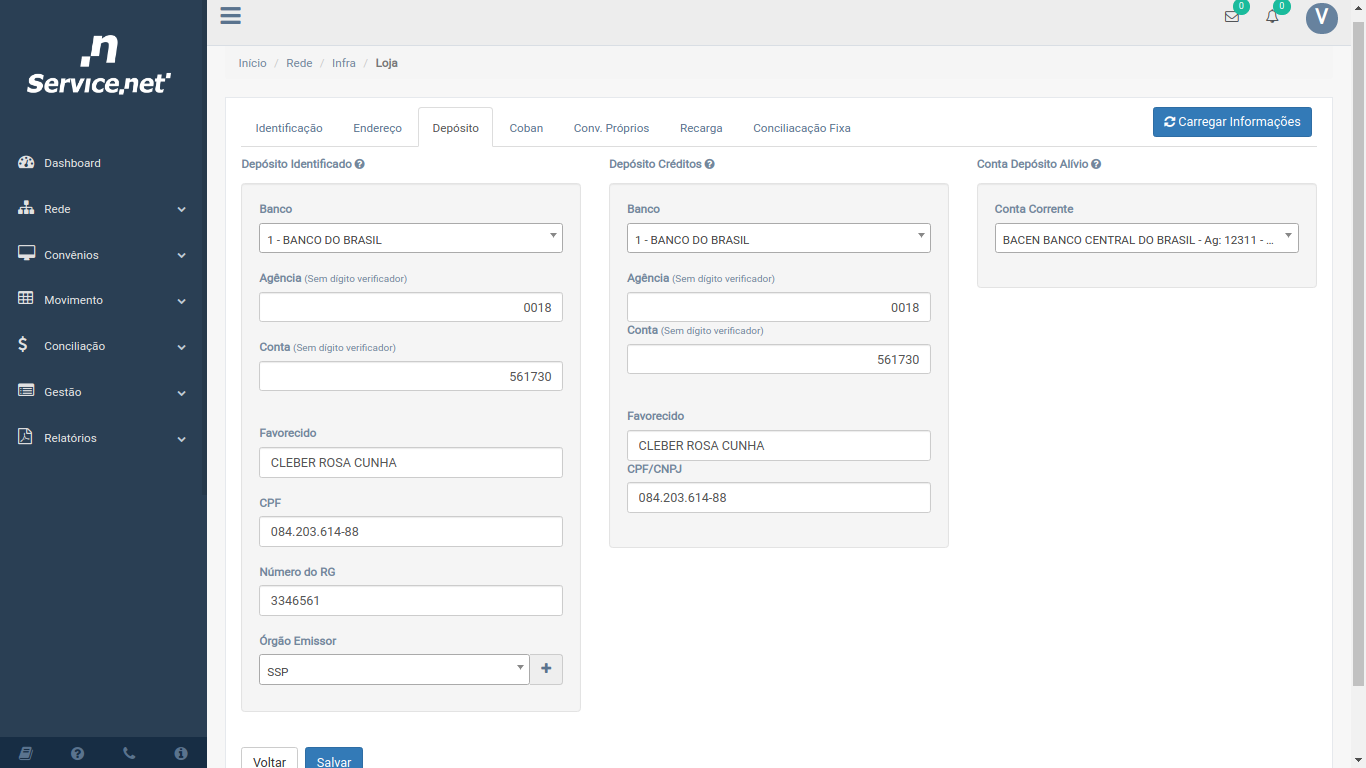
Task: Open the Órgão Emissor SSP dropdown
Action: pos(394,670)
